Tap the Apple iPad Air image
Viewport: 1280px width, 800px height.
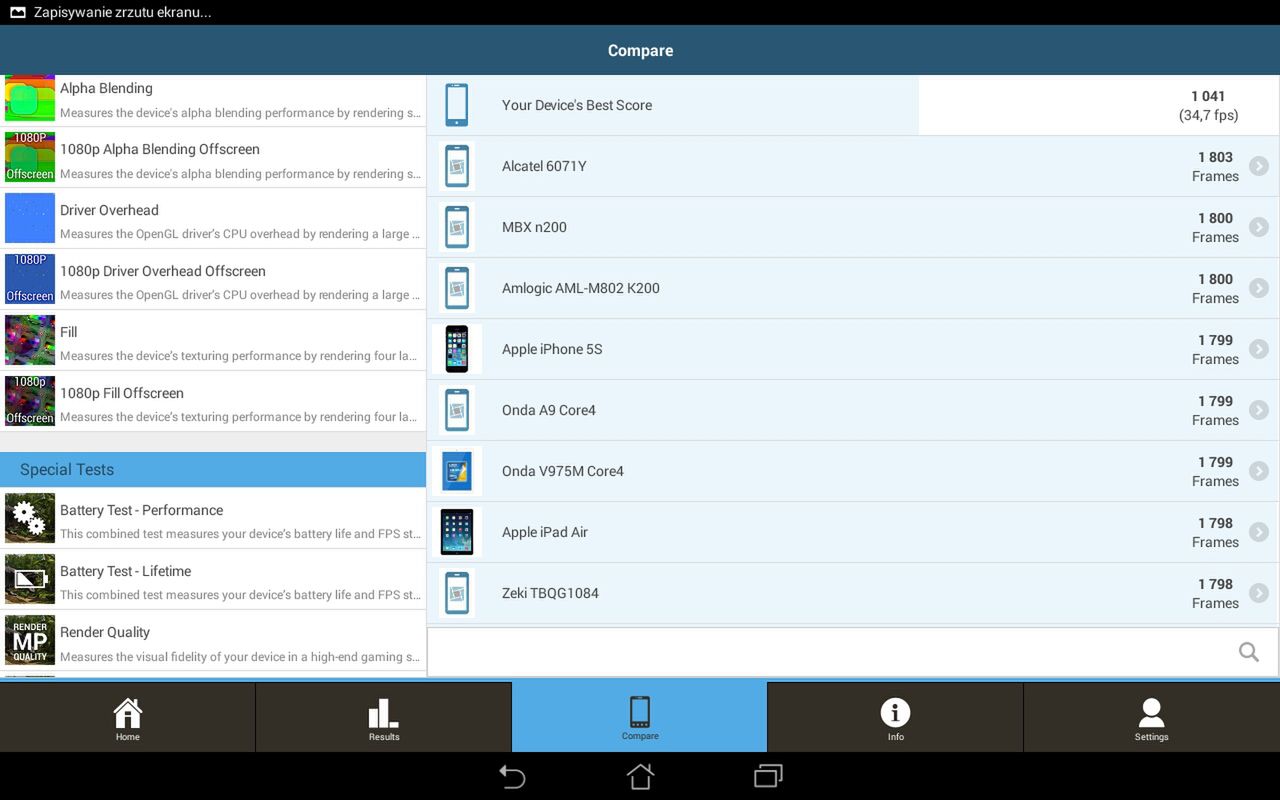(457, 532)
